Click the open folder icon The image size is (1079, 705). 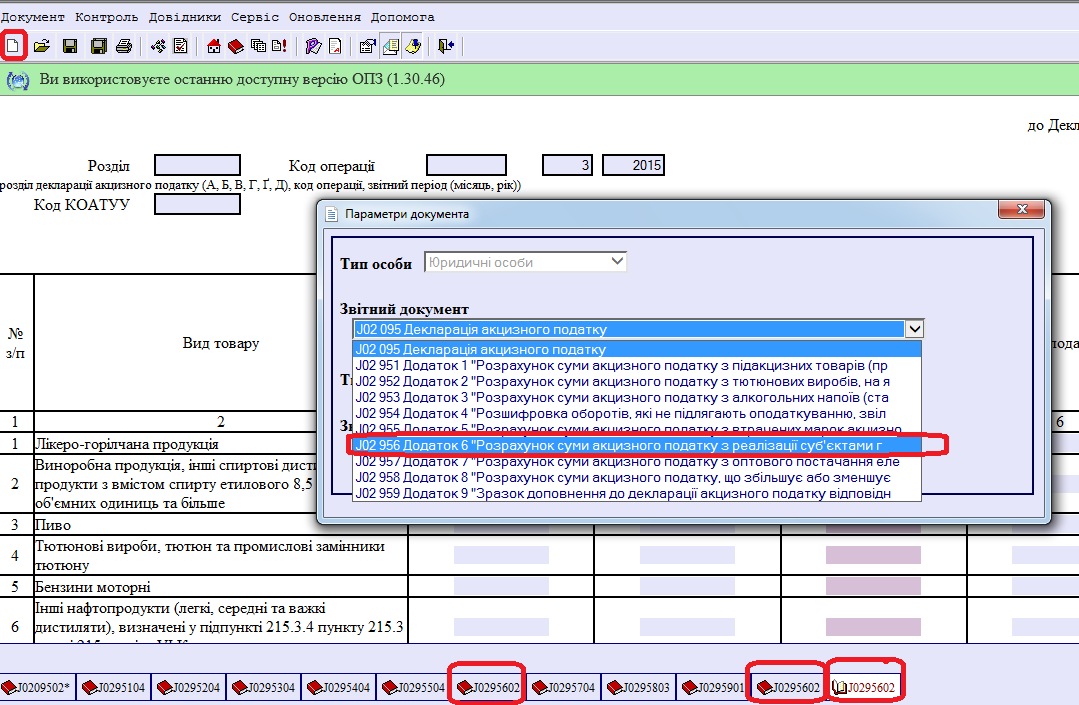(42, 46)
